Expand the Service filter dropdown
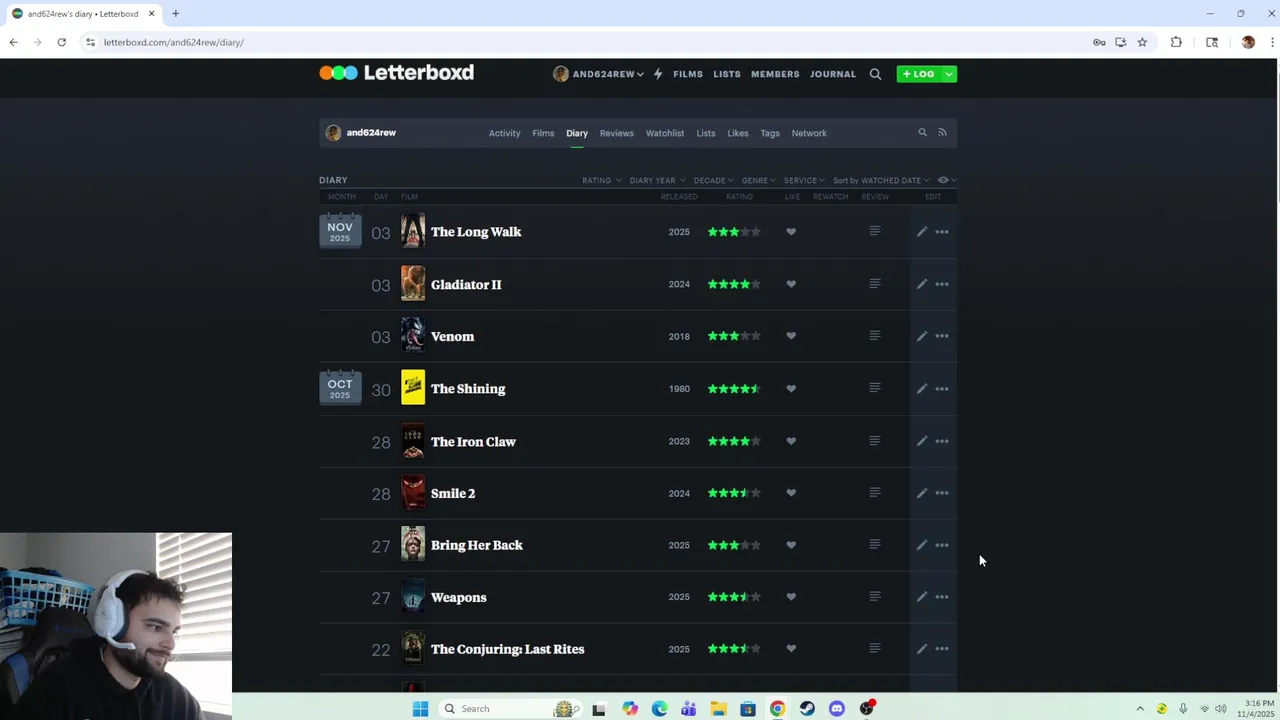 coord(804,180)
